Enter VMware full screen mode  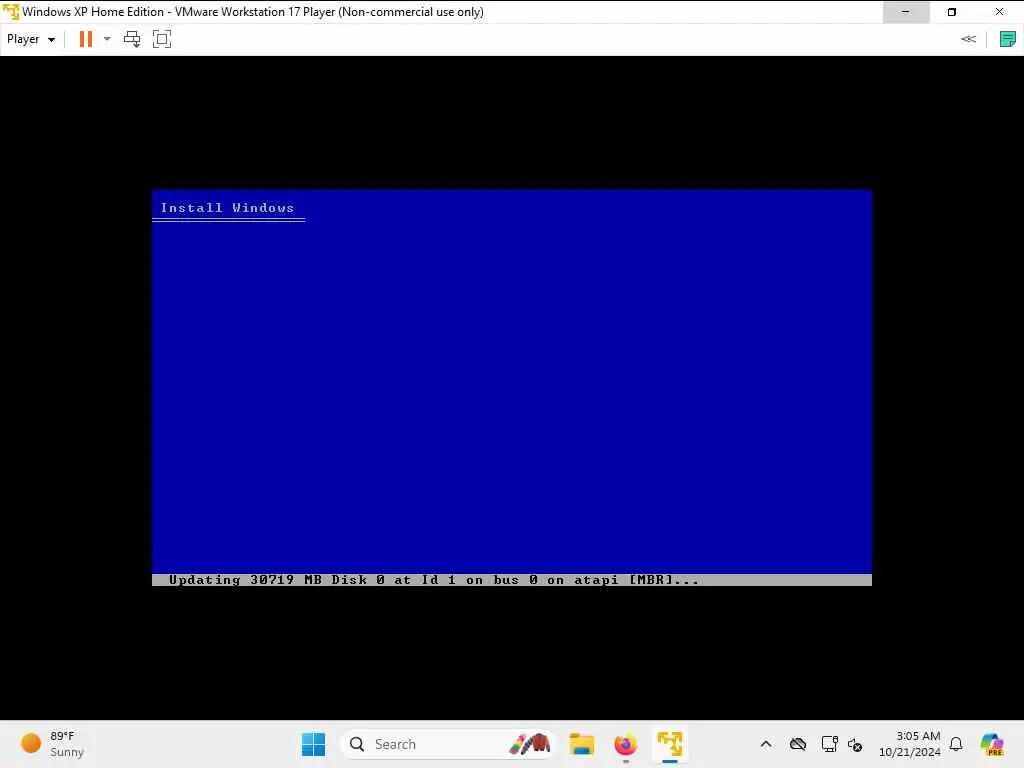(x=162, y=39)
